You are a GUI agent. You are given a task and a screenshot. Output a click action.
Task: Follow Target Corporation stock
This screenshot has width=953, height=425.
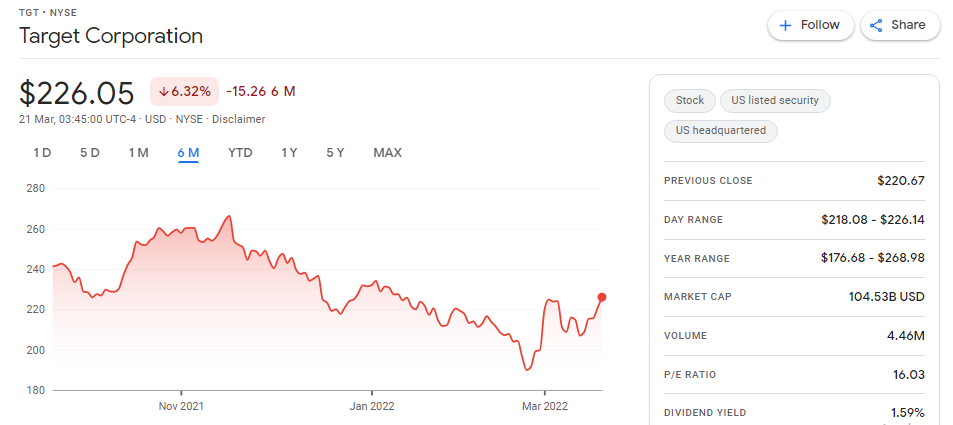tap(811, 26)
